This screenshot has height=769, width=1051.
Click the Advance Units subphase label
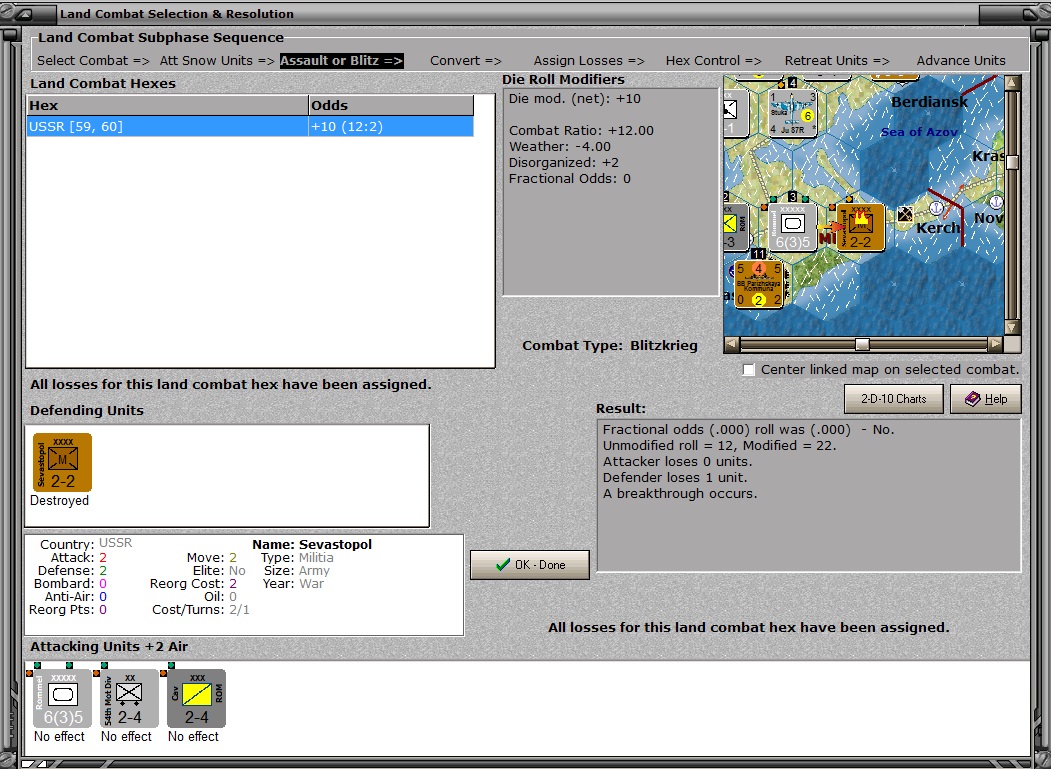961,60
